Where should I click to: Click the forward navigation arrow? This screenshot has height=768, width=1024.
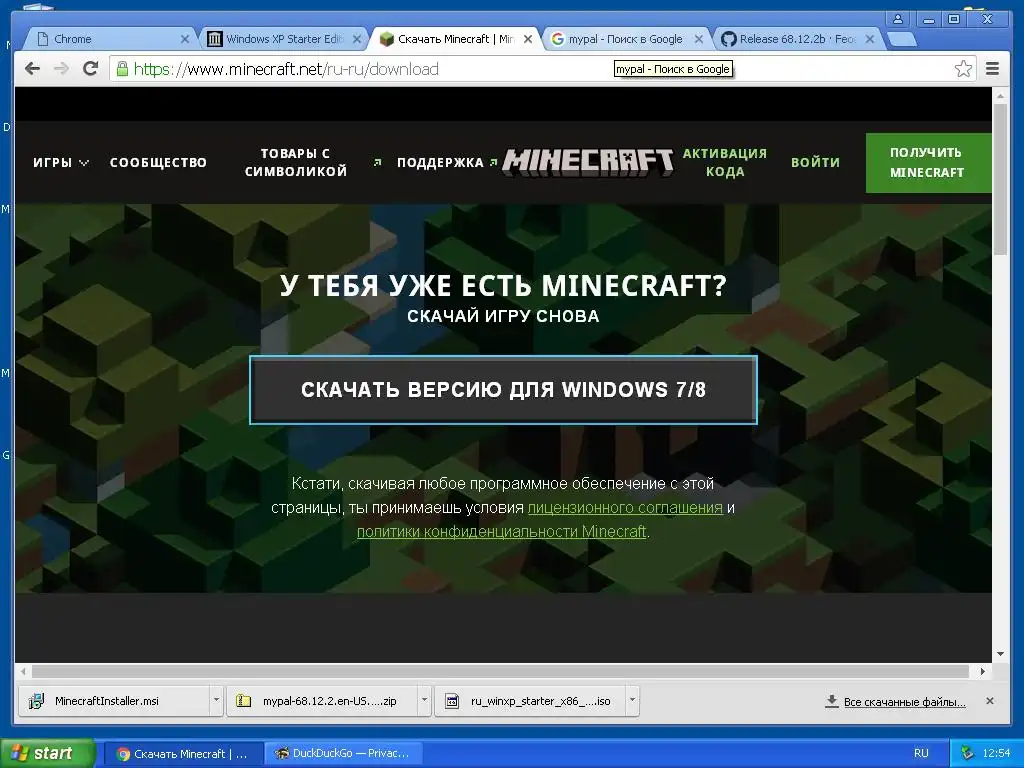coord(61,69)
